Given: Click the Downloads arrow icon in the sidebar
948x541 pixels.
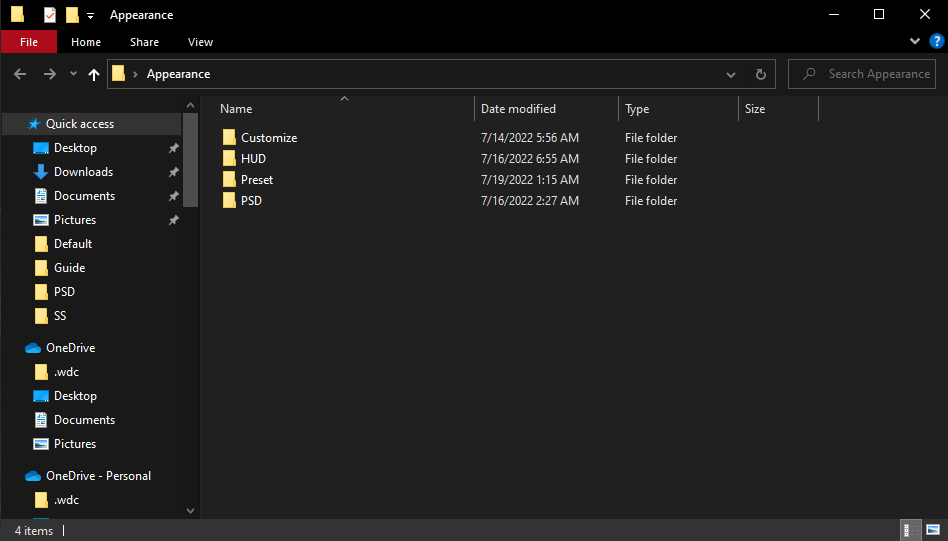Looking at the screenshot, I should [x=41, y=172].
